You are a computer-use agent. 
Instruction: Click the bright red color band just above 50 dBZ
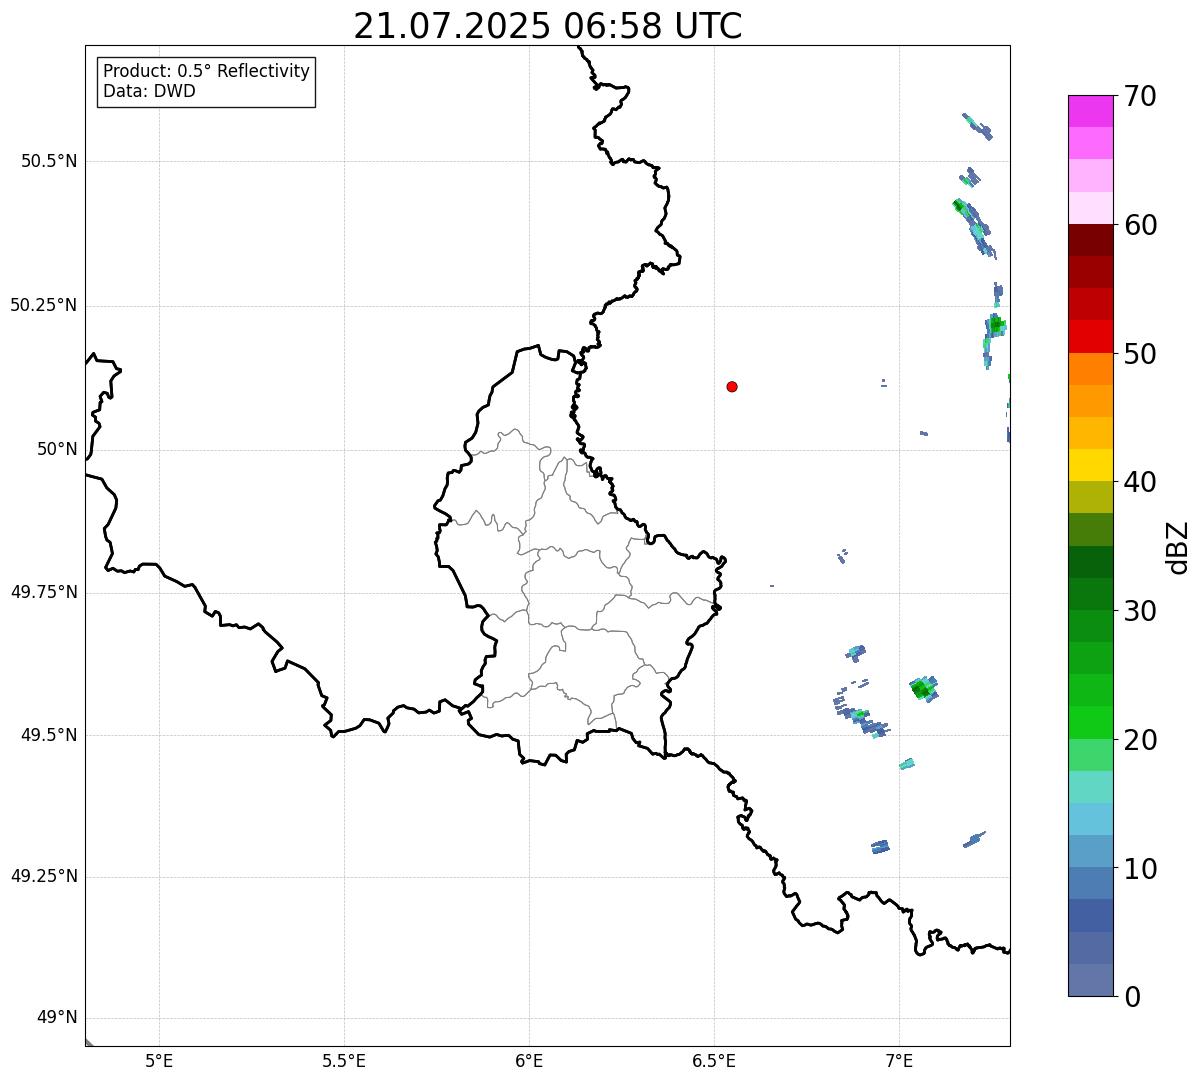(1090, 336)
